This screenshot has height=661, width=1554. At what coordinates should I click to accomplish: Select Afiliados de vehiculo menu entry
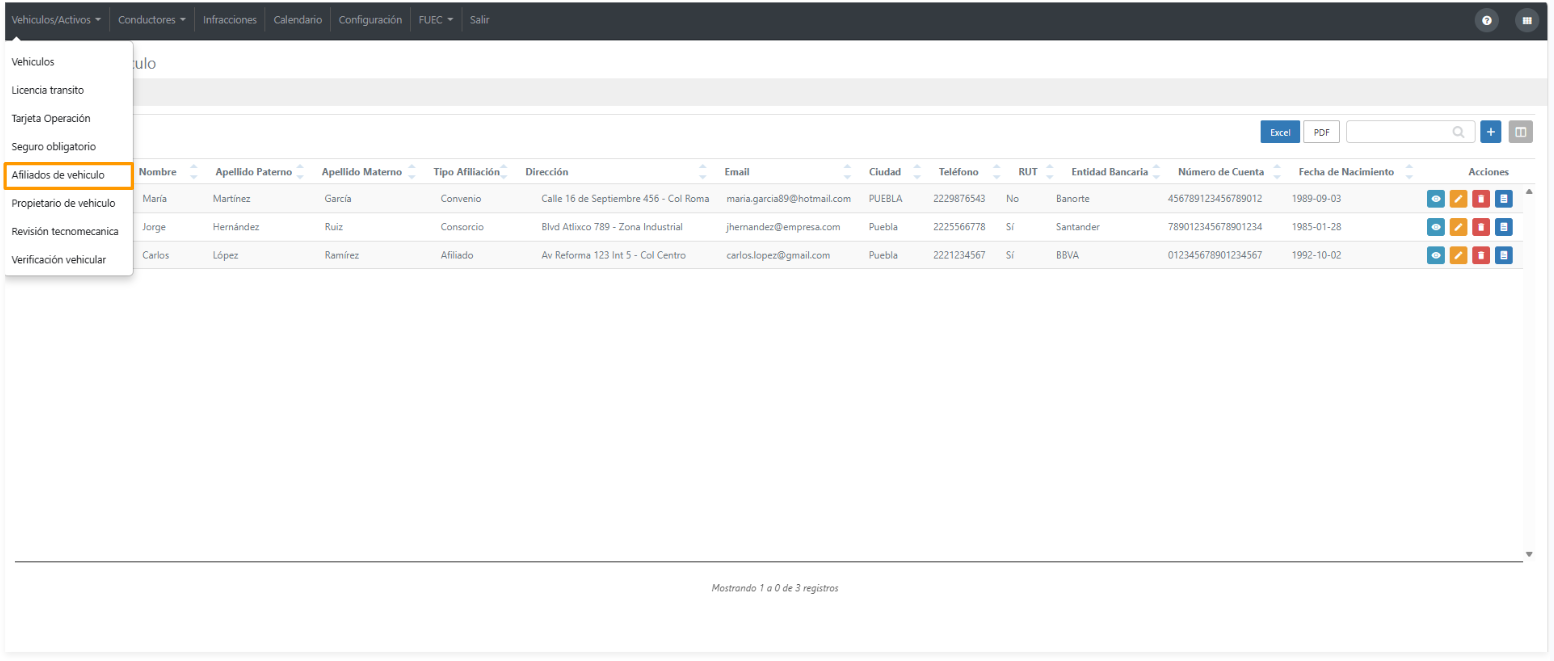pos(69,175)
